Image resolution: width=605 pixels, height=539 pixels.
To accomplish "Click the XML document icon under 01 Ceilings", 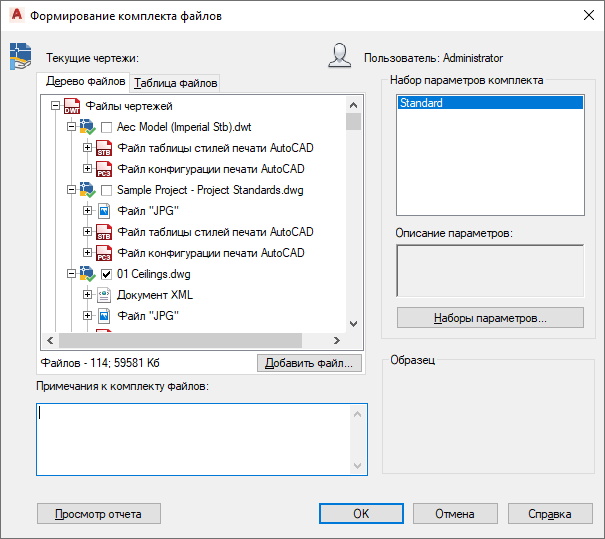I will pos(103,295).
